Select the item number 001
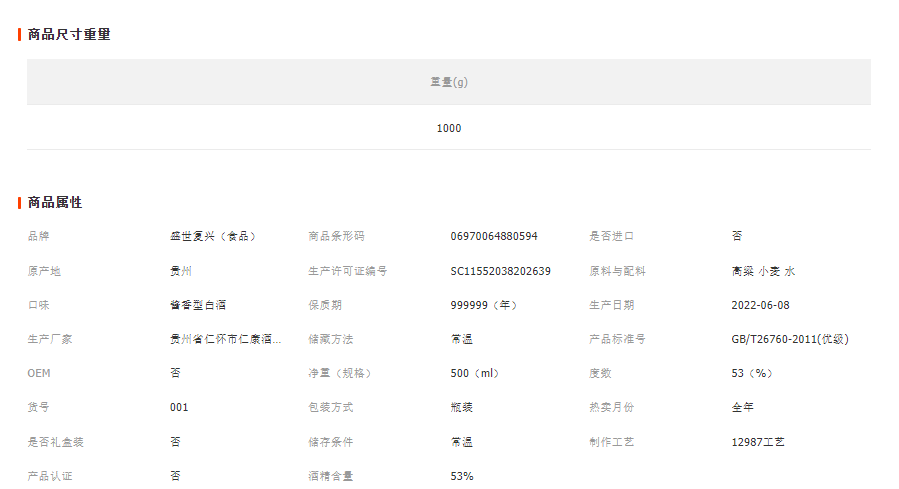 [x=179, y=408]
